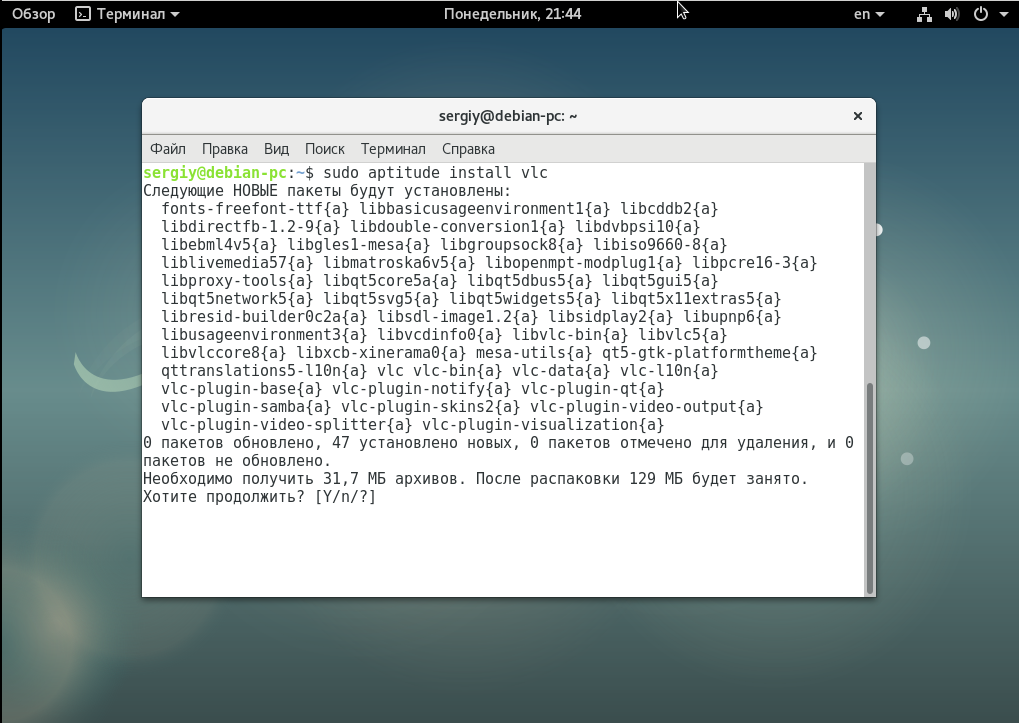Open the Обзор activities overview
Screen dimensions: 1019x723
33,14
